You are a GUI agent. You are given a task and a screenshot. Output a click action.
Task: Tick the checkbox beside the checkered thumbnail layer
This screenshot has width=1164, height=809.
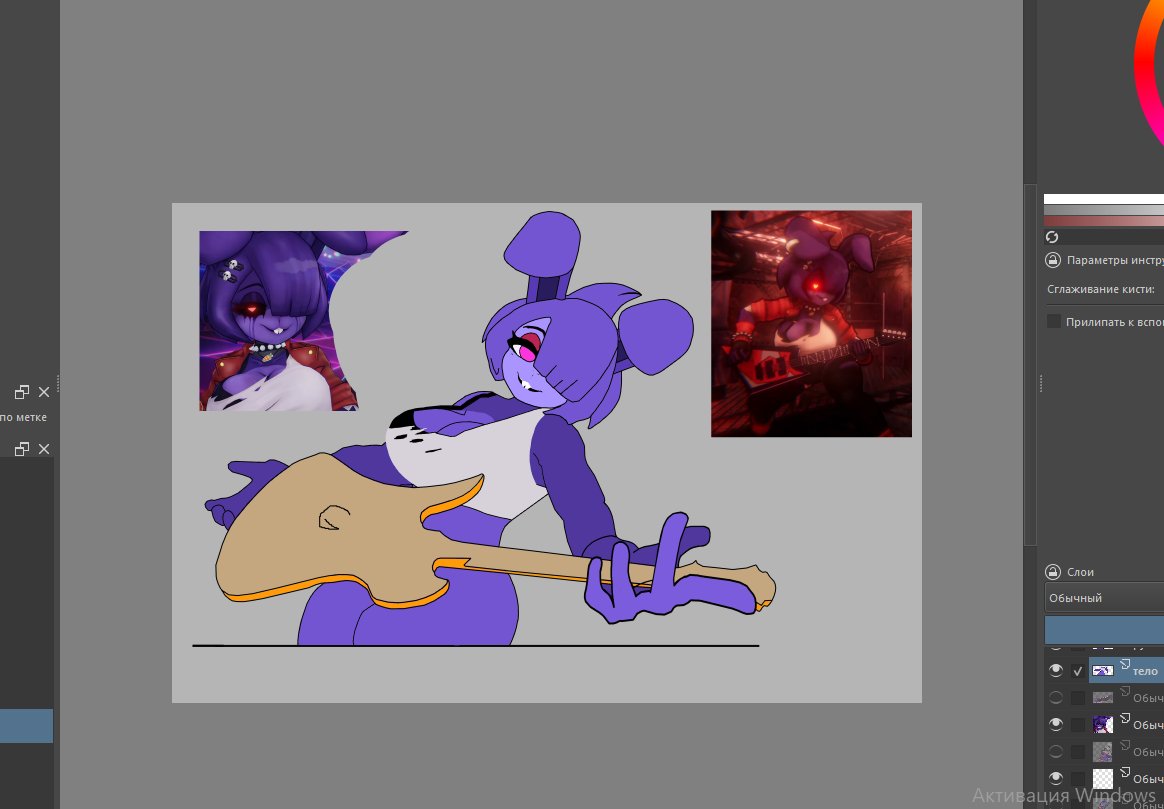(x=1078, y=779)
